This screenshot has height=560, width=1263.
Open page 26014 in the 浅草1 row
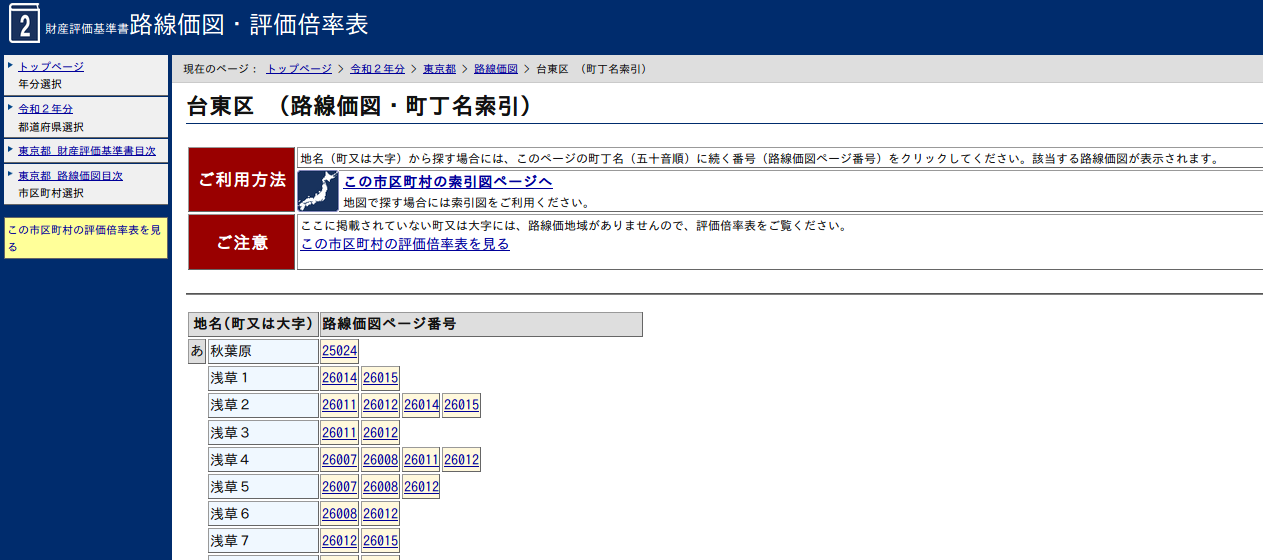(339, 378)
